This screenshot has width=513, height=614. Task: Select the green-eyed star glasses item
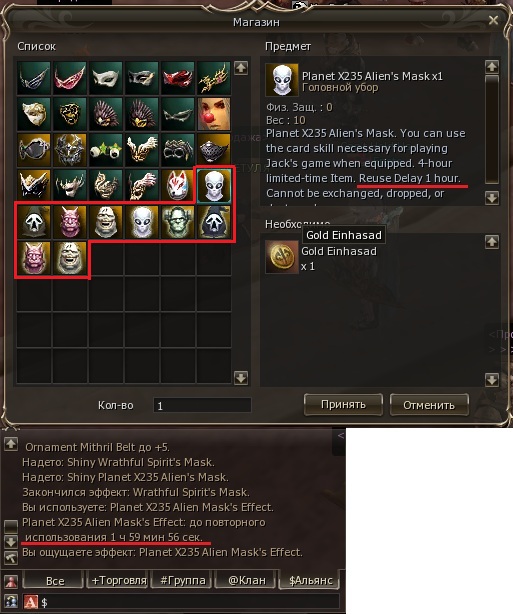click(x=106, y=150)
